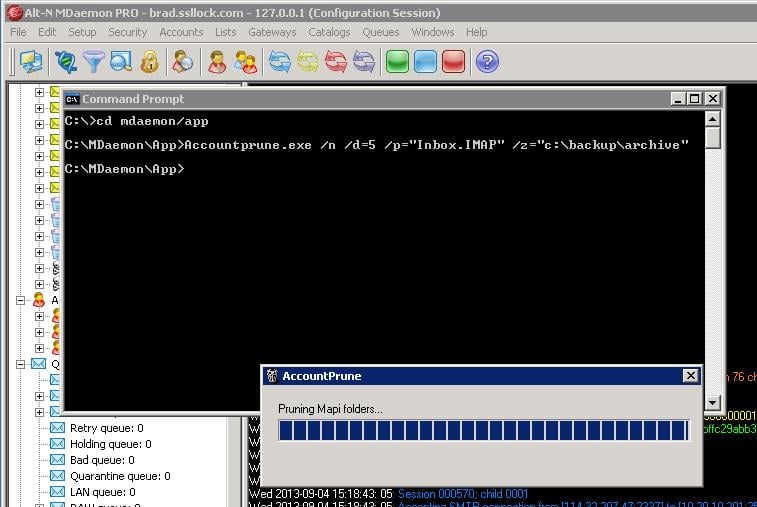The height and width of the screenshot is (507, 757).
Task: Open the padlock security toolbar icon
Action: 150,62
